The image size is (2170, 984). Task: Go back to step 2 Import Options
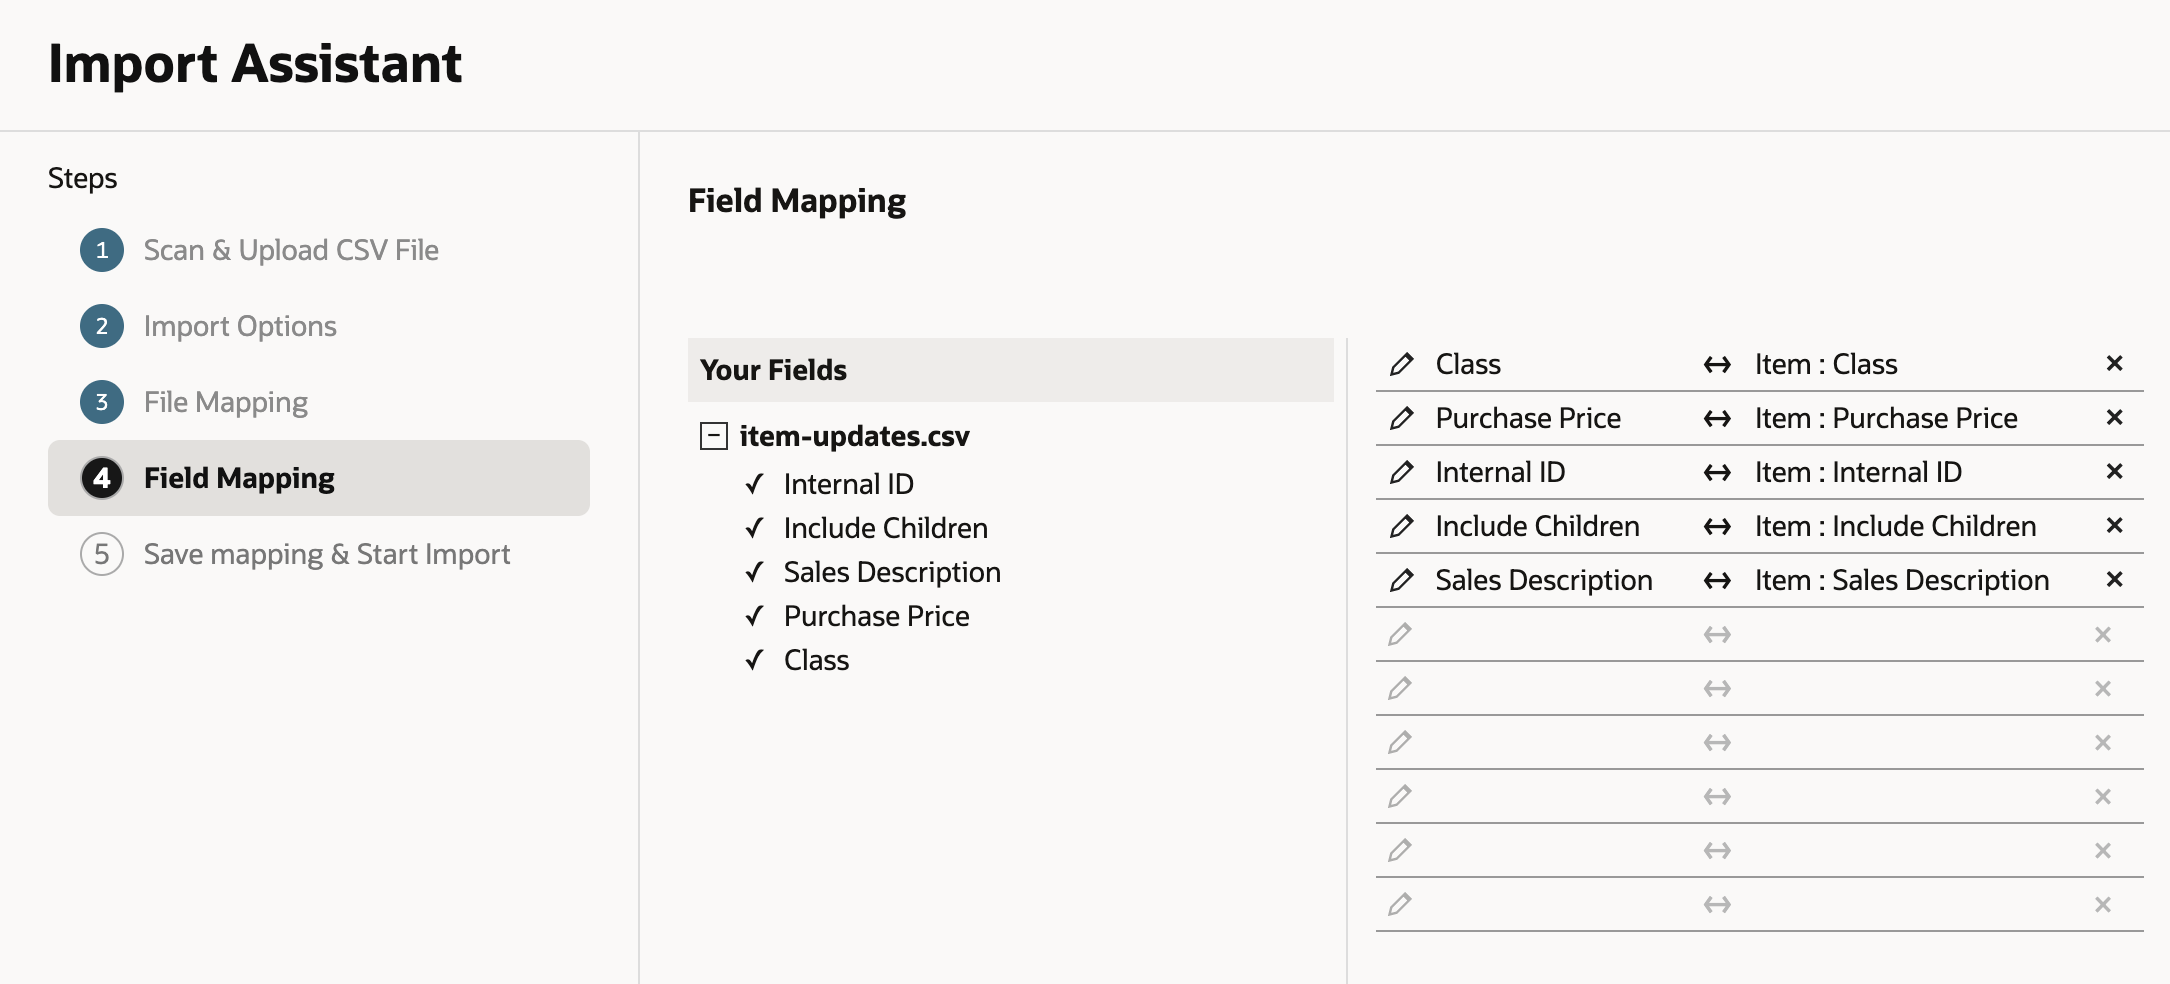click(209, 326)
